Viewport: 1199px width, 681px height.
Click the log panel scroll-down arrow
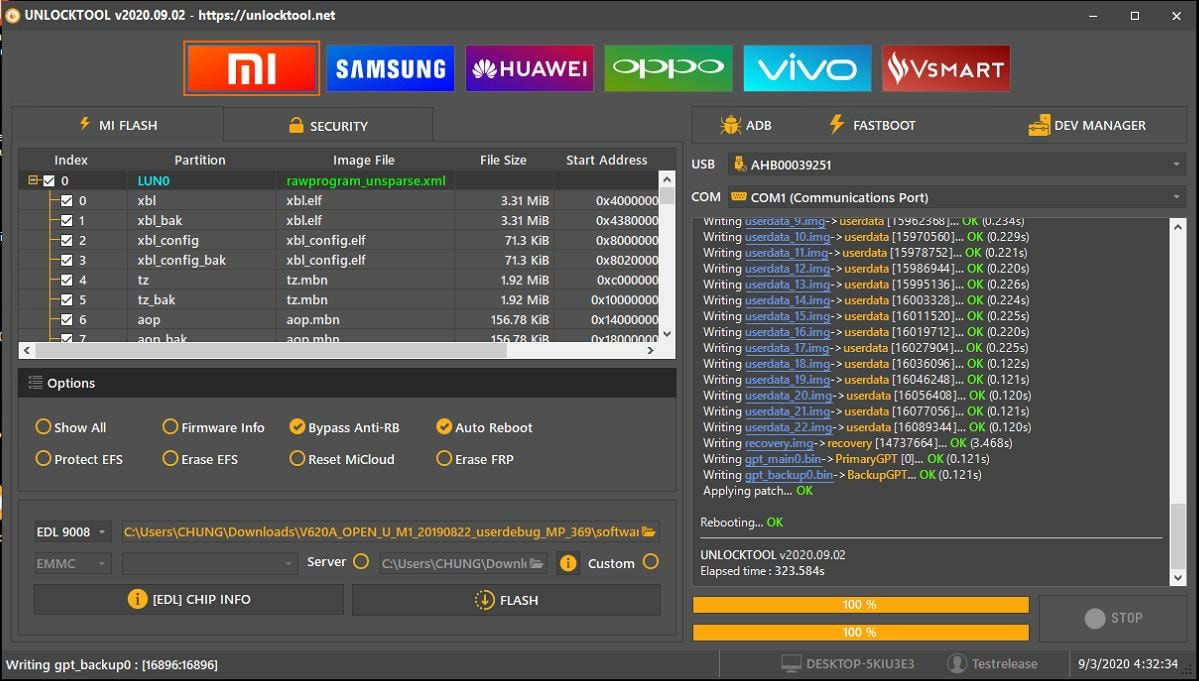pos(1178,579)
